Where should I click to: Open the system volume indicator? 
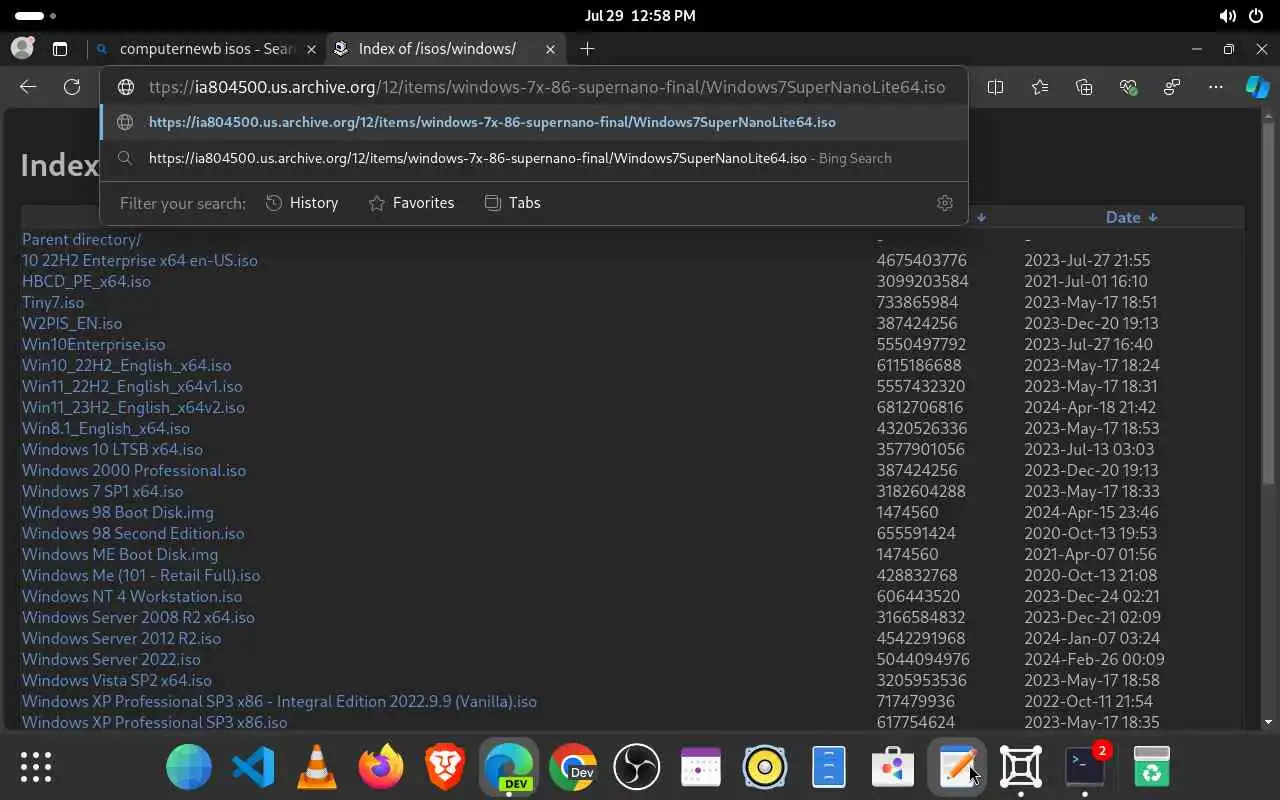1227,16
